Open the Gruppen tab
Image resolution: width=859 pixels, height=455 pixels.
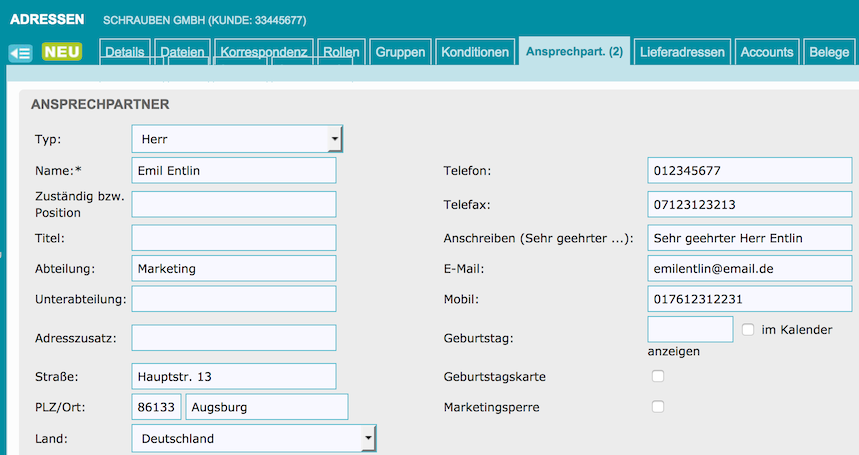[x=400, y=52]
